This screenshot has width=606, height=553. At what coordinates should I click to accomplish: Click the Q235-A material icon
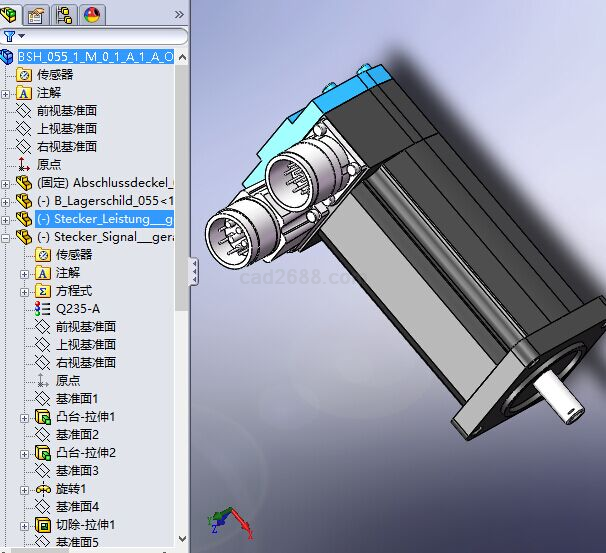coord(43,309)
